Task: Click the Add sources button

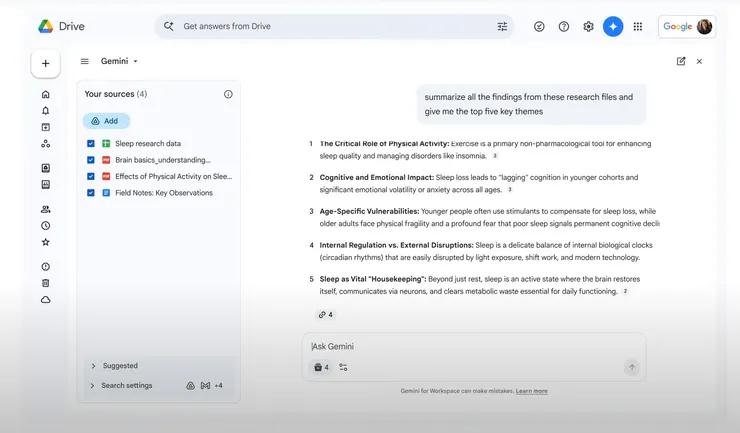Action: click(x=106, y=121)
